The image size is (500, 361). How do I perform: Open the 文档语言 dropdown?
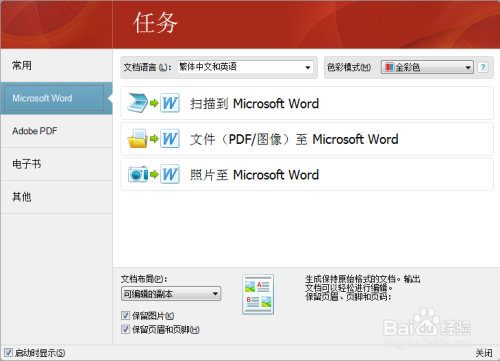click(x=245, y=67)
